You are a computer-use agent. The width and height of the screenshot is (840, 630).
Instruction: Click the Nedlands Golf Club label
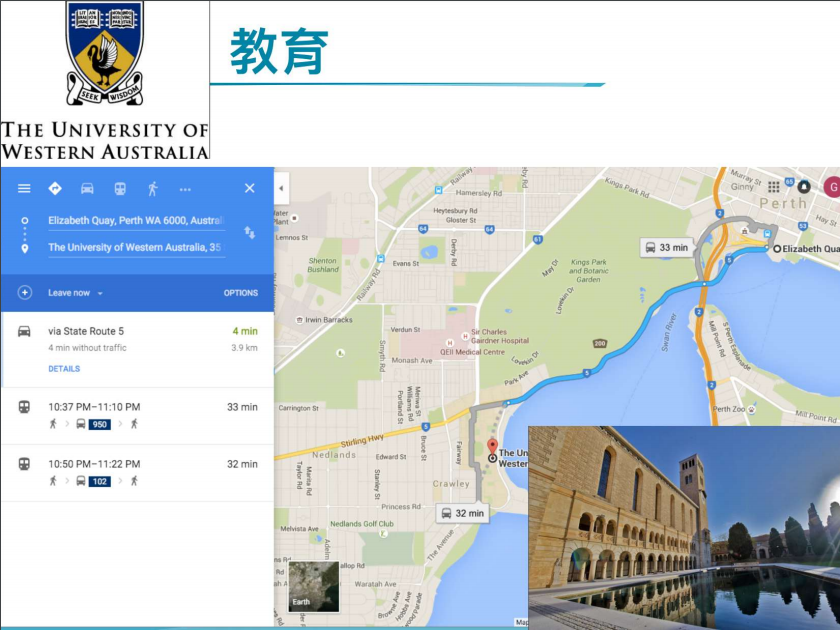(x=362, y=523)
